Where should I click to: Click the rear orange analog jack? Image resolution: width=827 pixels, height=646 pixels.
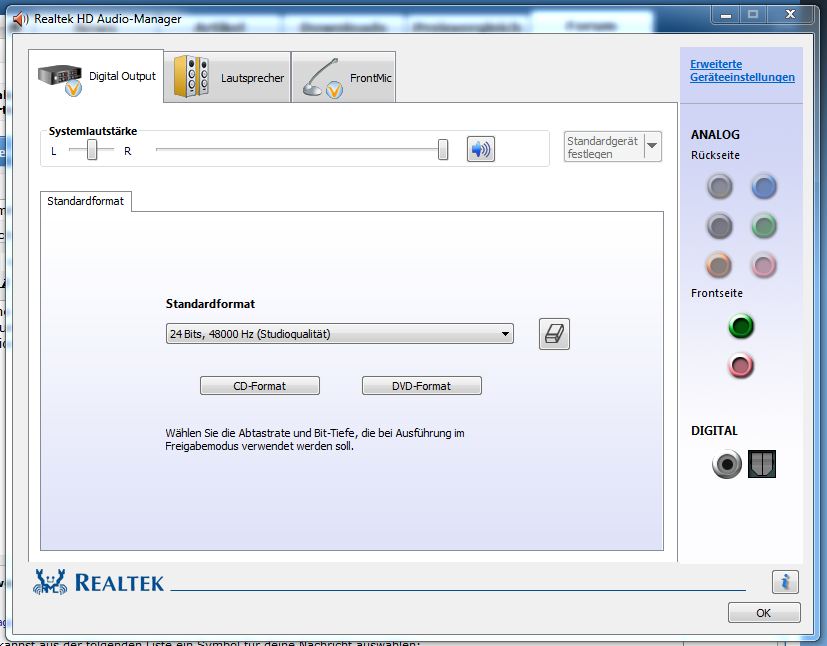[719, 265]
